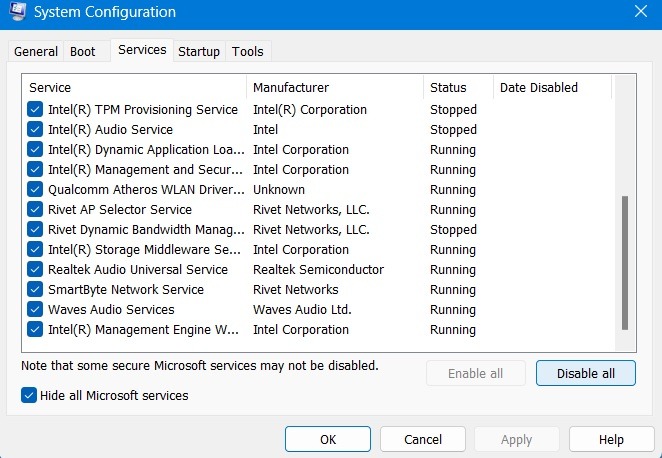Confirm with the OK button

(328, 439)
